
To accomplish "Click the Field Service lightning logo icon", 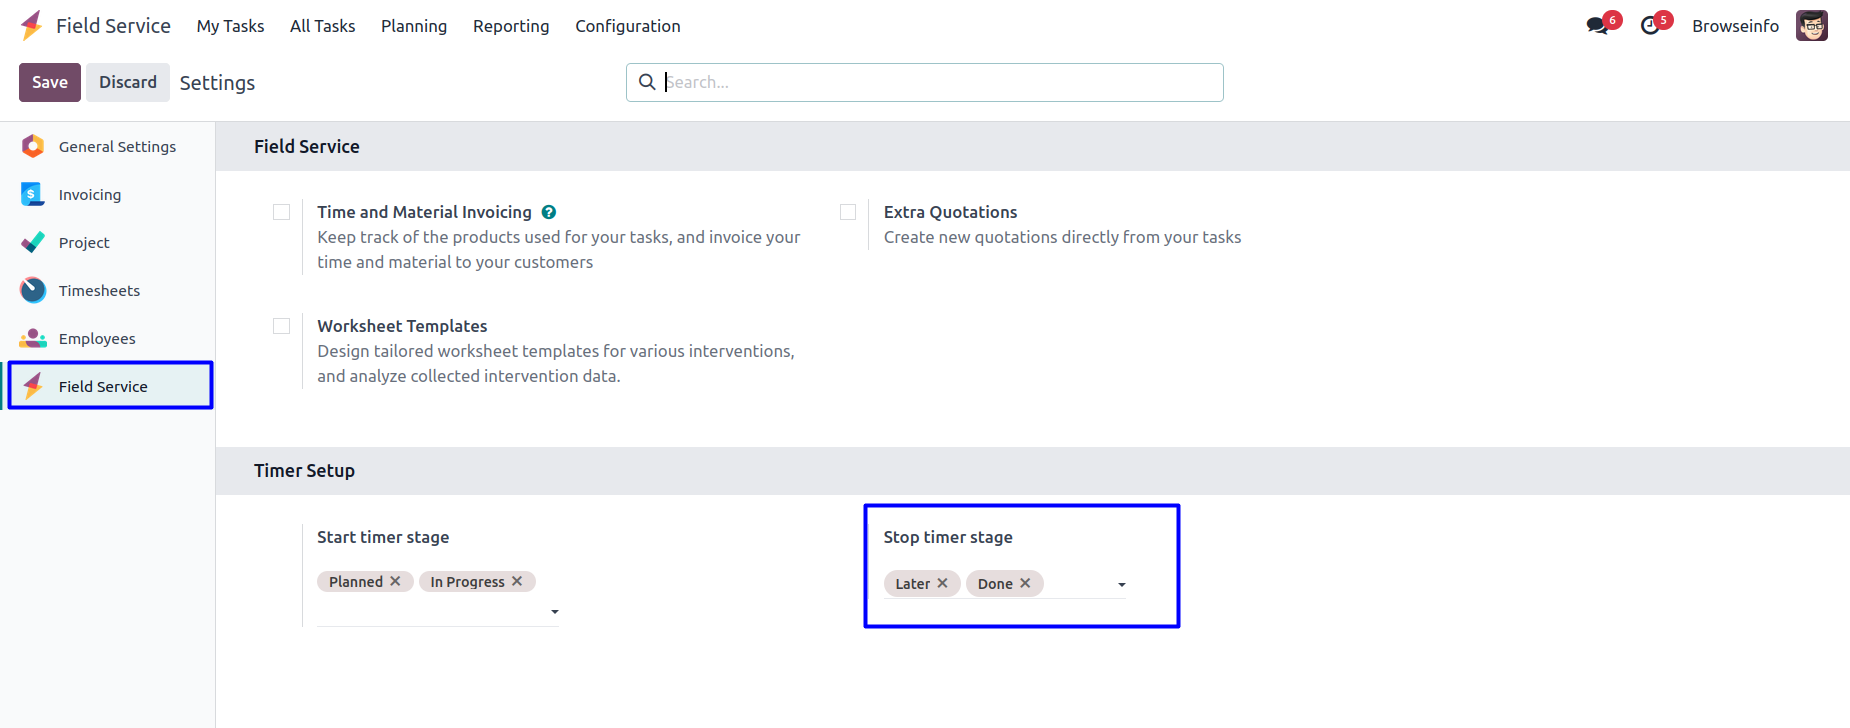I will (32, 25).
